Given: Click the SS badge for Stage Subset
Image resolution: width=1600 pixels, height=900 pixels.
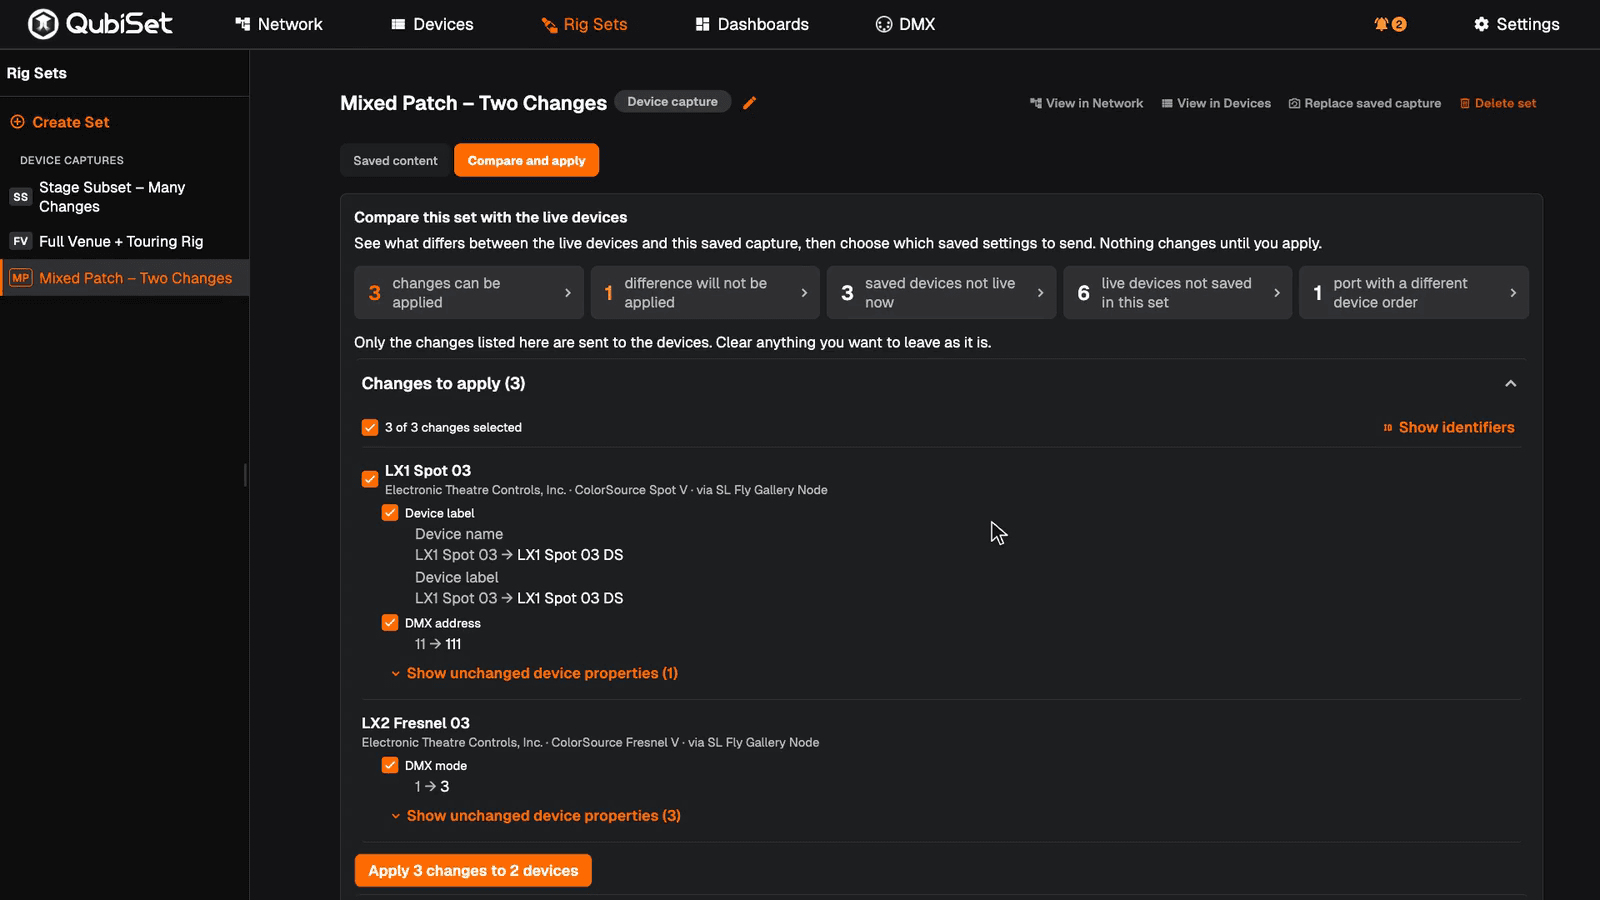Looking at the screenshot, I should (x=20, y=197).
